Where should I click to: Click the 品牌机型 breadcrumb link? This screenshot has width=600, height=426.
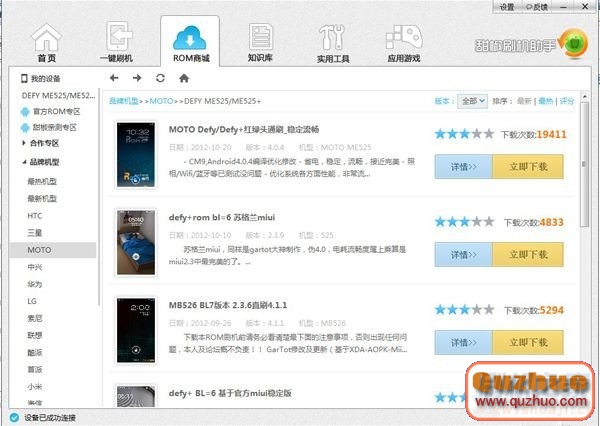[124, 101]
